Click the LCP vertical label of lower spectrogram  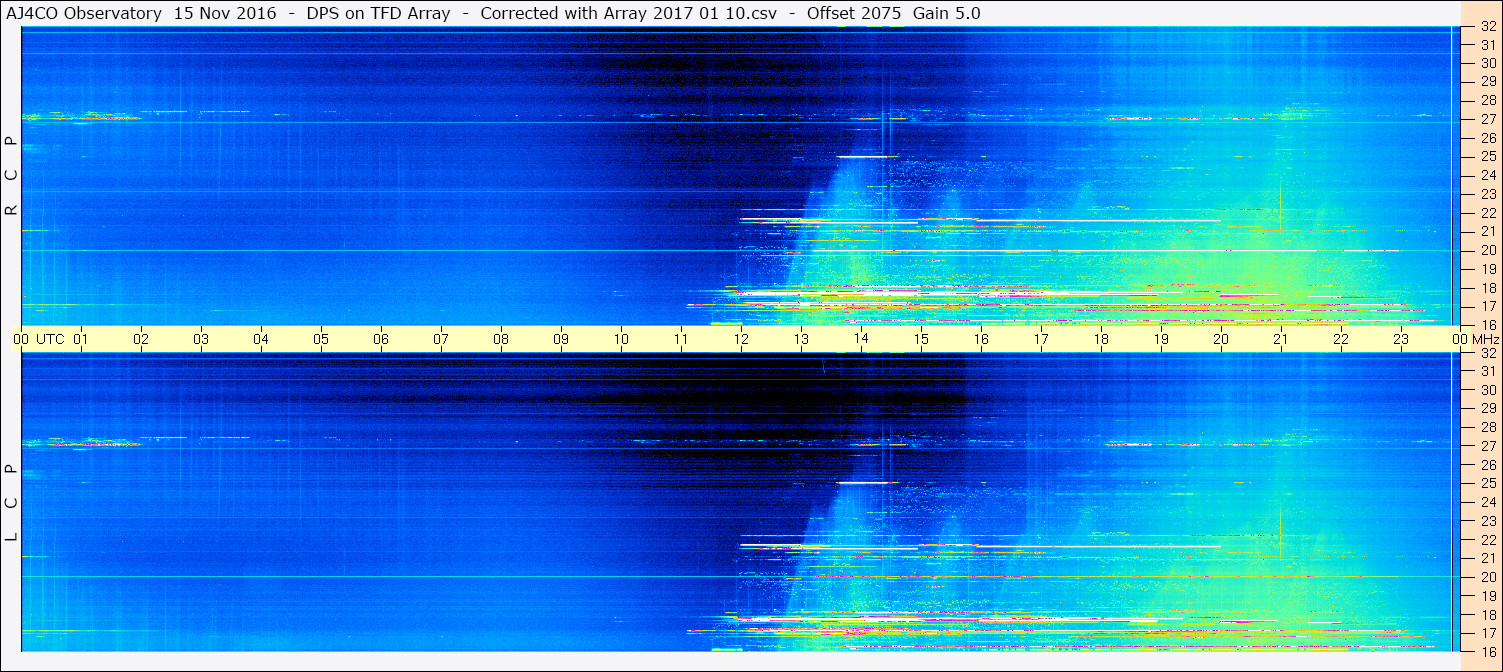(x=12, y=504)
